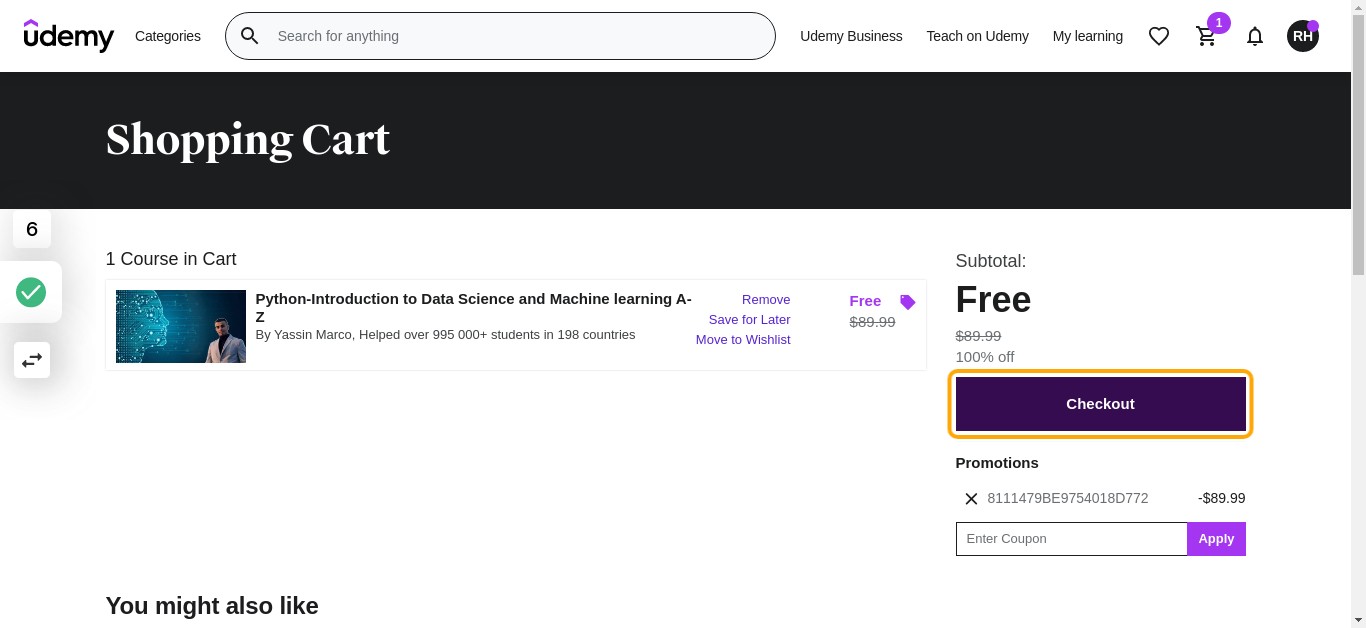The width and height of the screenshot is (1366, 628).
Task: Click the Udemy logo
Action: click(x=69, y=36)
